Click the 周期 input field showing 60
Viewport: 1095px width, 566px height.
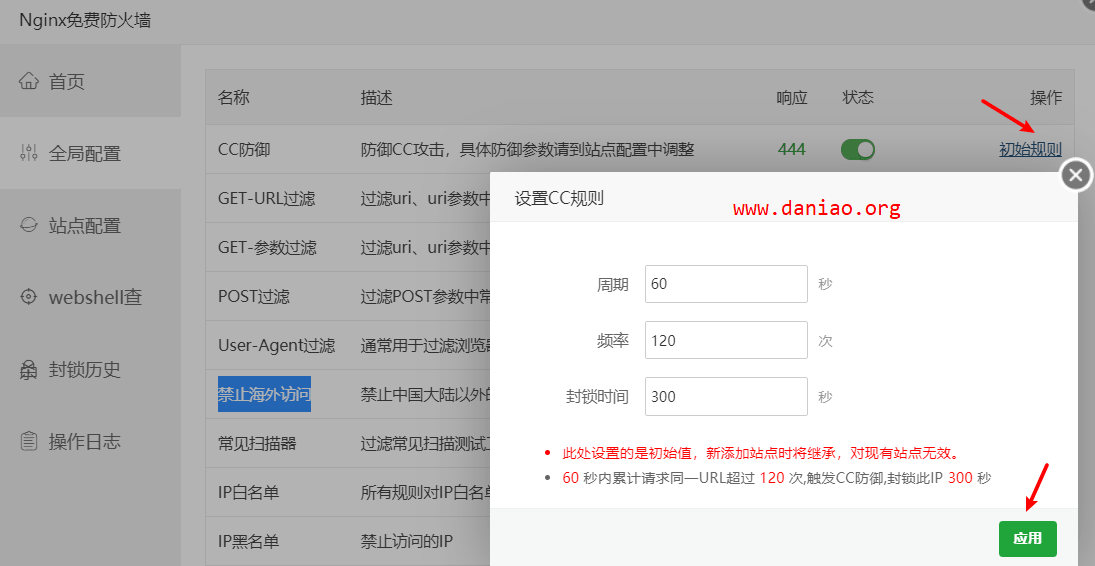pos(726,284)
